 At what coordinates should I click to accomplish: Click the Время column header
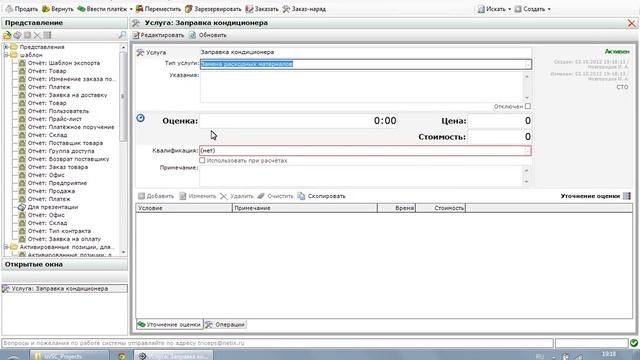coord(396,208)
